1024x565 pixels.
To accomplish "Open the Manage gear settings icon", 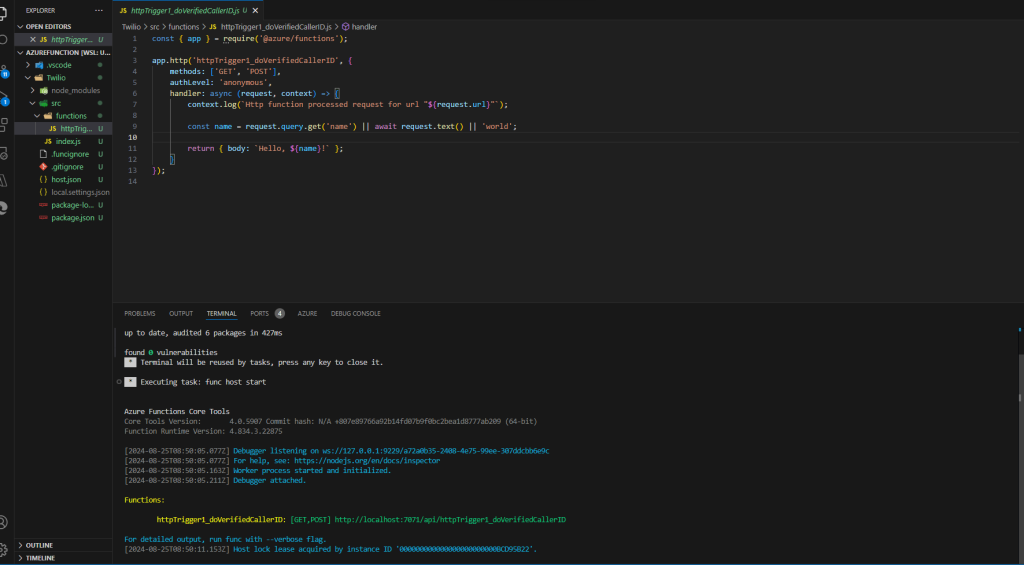I will 3,549.
